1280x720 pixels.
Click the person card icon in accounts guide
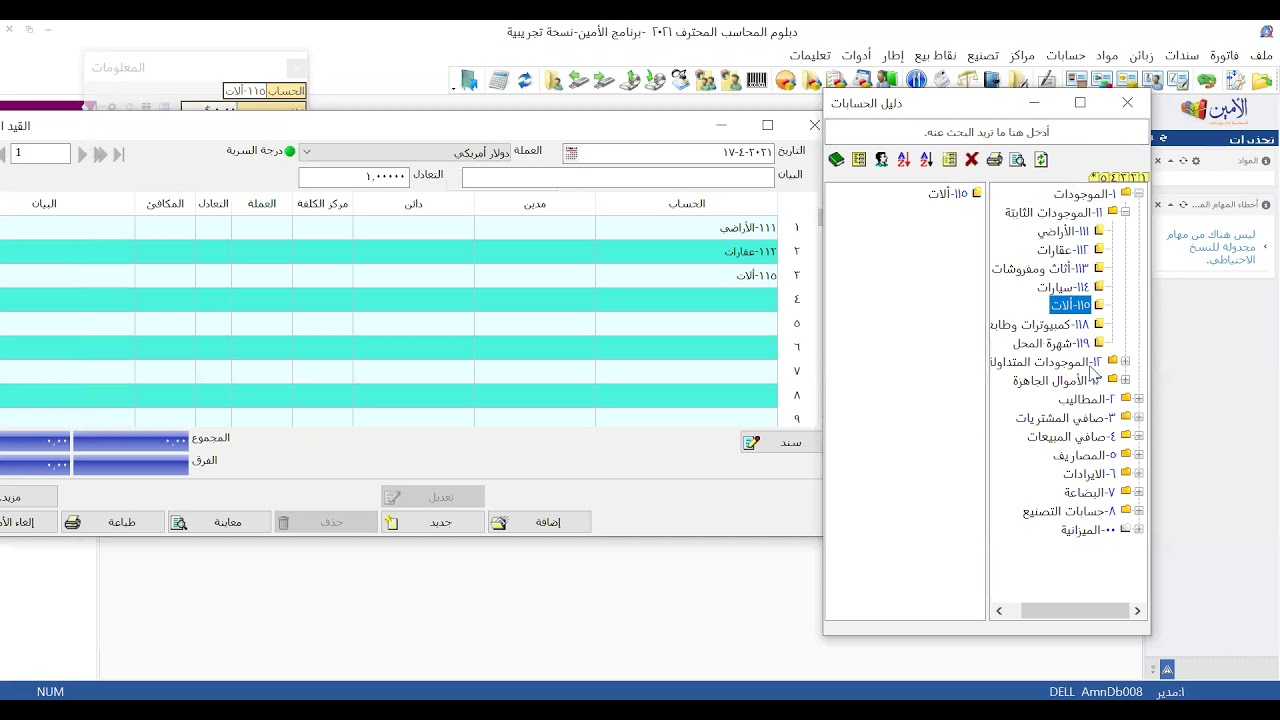tap(881, 159)
